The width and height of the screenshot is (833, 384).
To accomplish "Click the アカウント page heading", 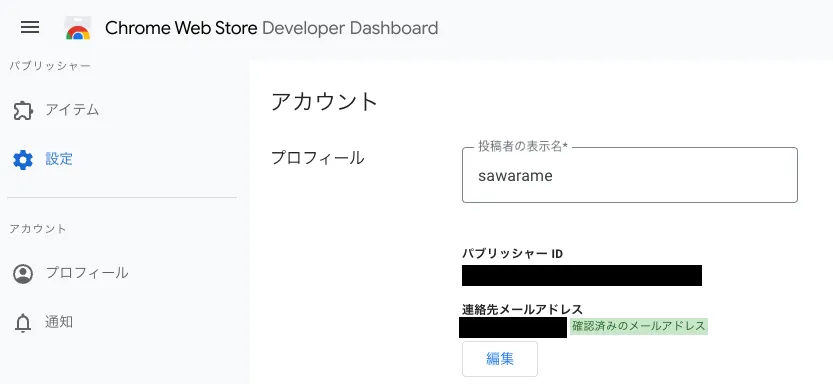I will pos(324,101).
